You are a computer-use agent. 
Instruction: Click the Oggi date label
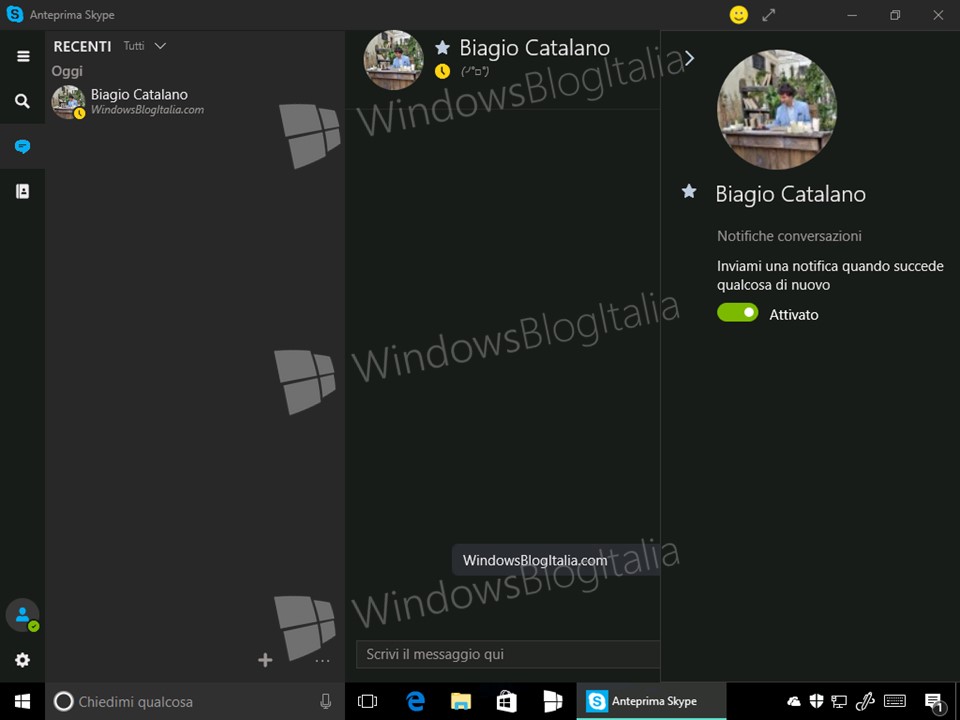point(67,72)
